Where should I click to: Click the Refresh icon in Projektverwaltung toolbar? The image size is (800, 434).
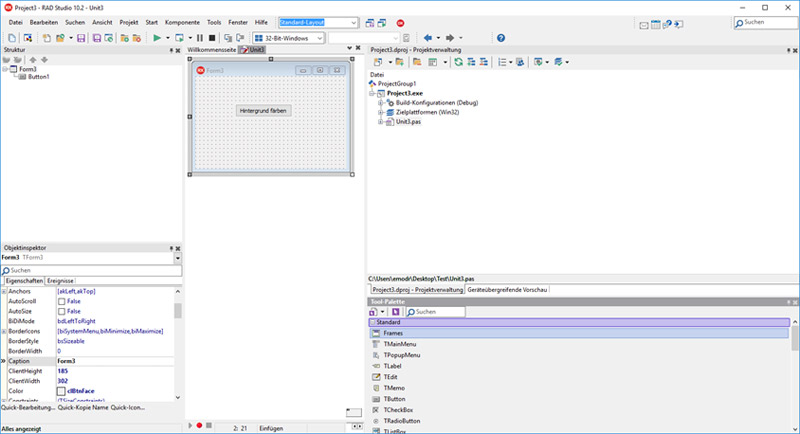[x=458, y=62]
